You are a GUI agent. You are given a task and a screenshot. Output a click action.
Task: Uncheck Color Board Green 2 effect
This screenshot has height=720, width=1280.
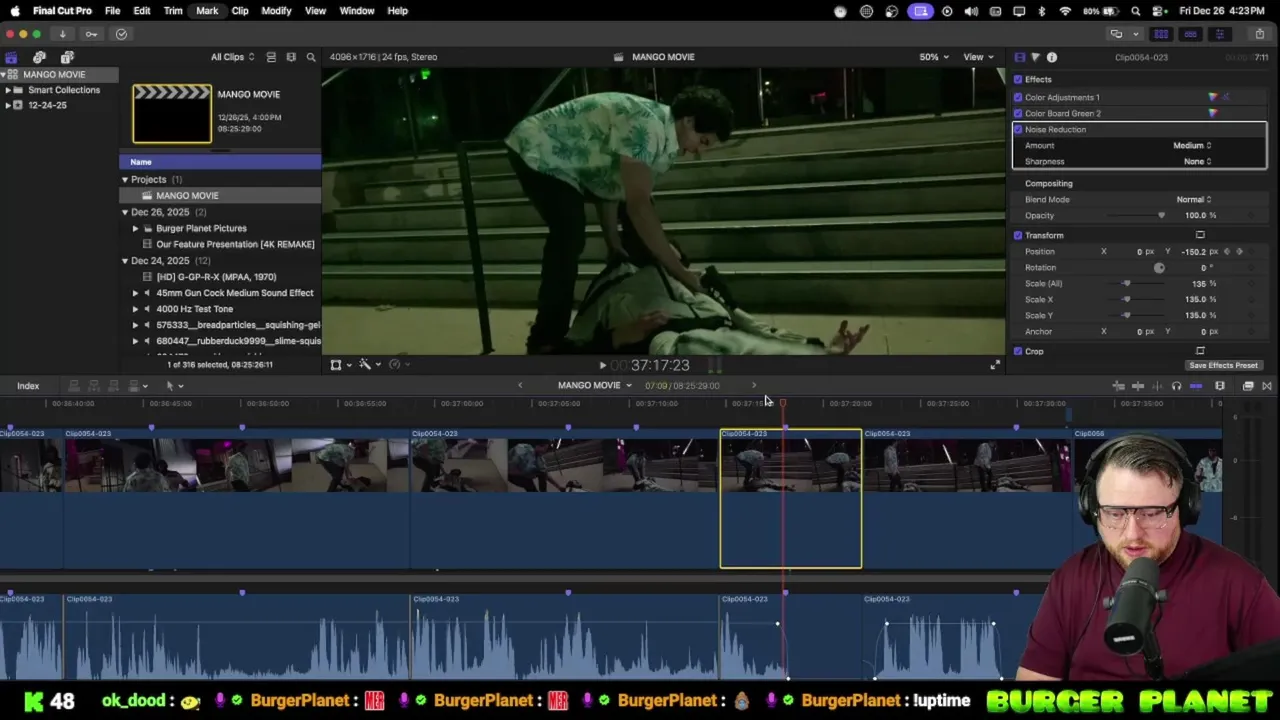[1018, 113]
